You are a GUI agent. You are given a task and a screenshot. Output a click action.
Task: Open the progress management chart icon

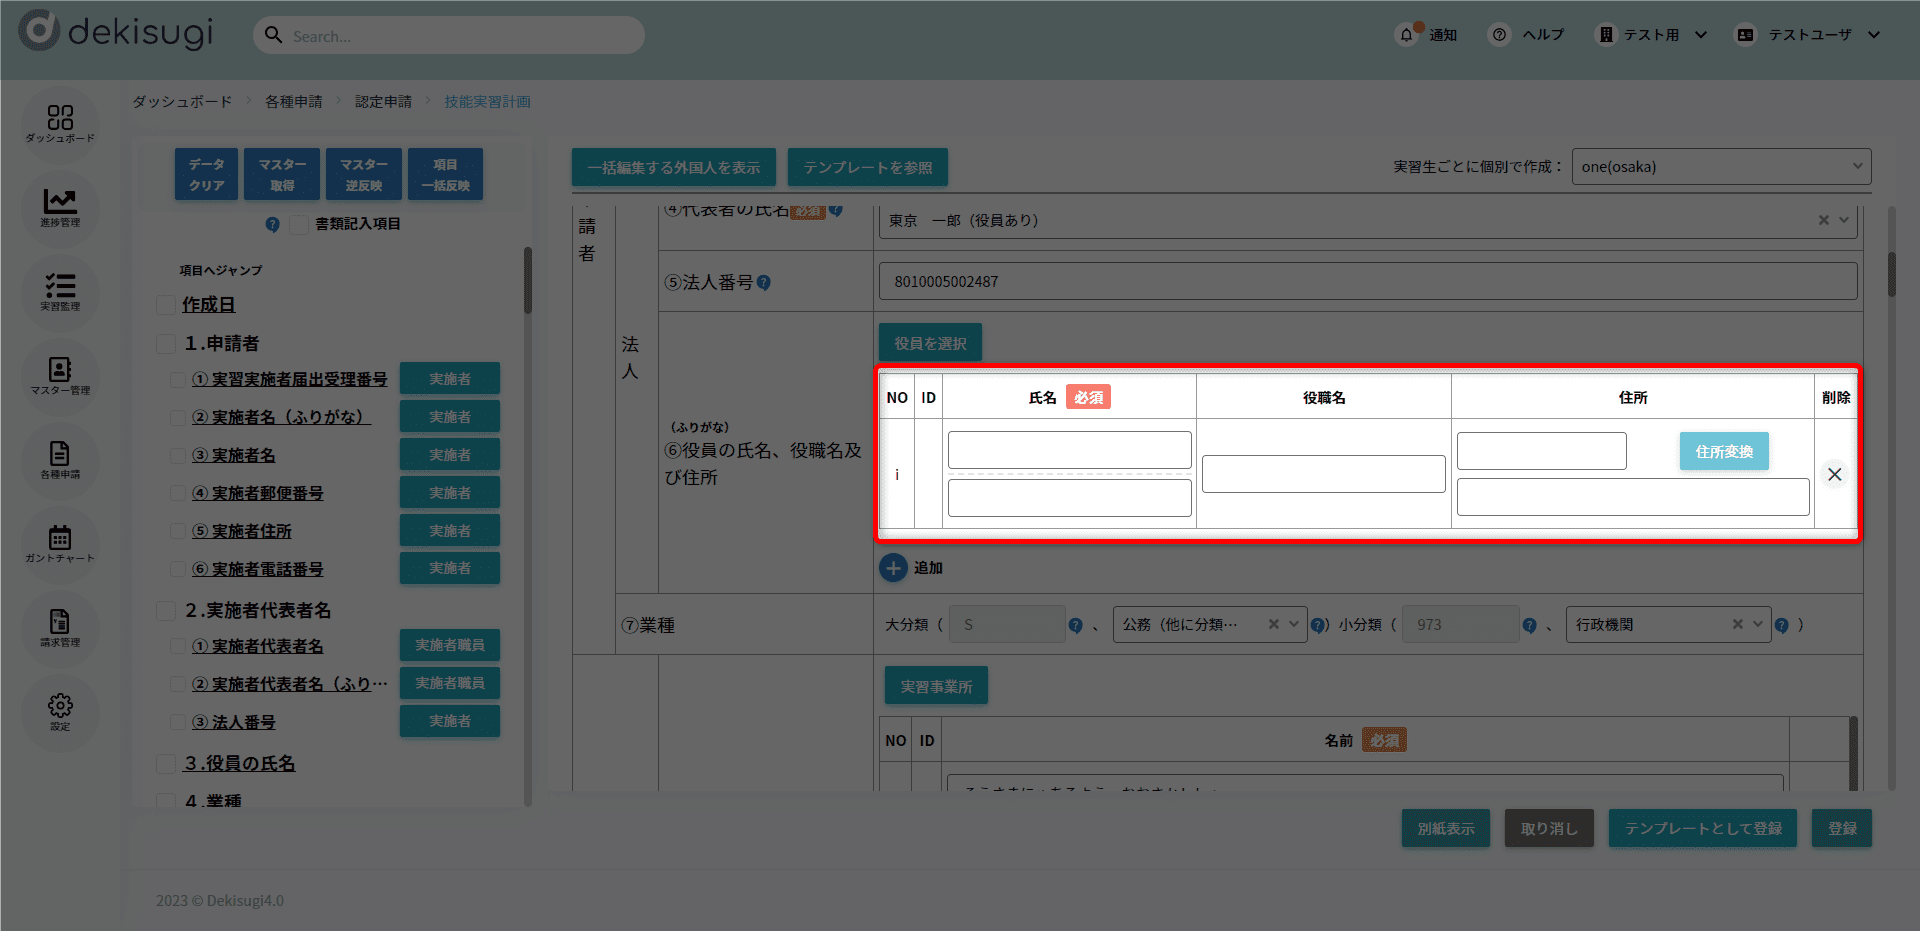click(60, 207)
